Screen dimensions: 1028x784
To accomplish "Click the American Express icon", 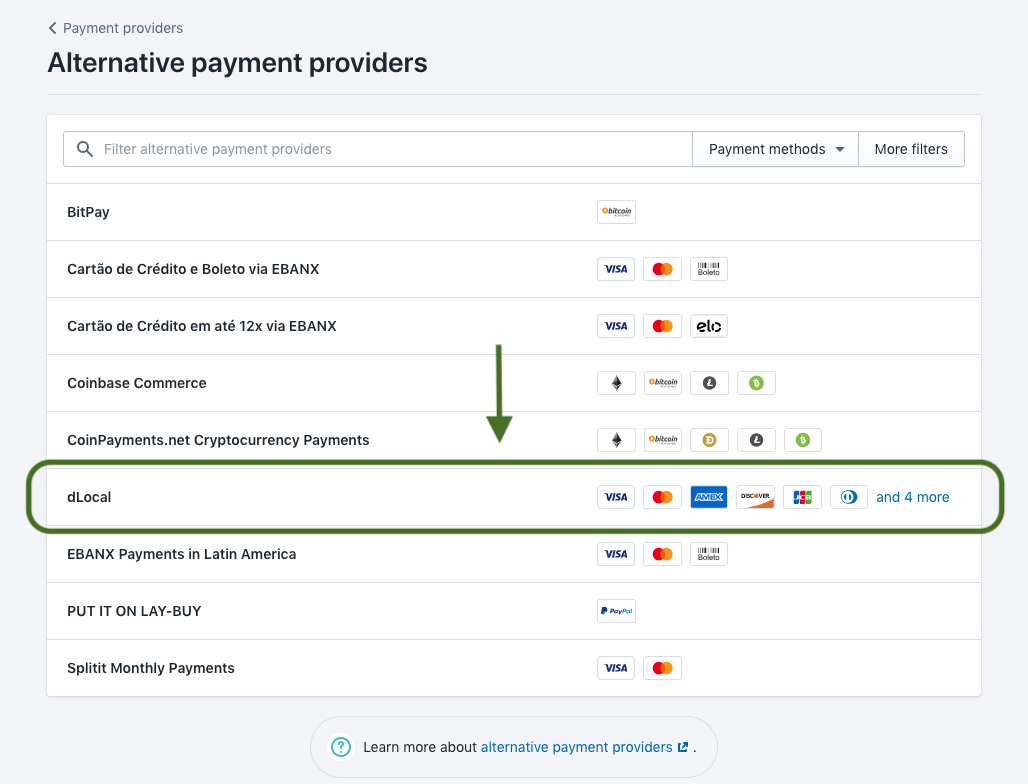I will click(x=709, y=497).
